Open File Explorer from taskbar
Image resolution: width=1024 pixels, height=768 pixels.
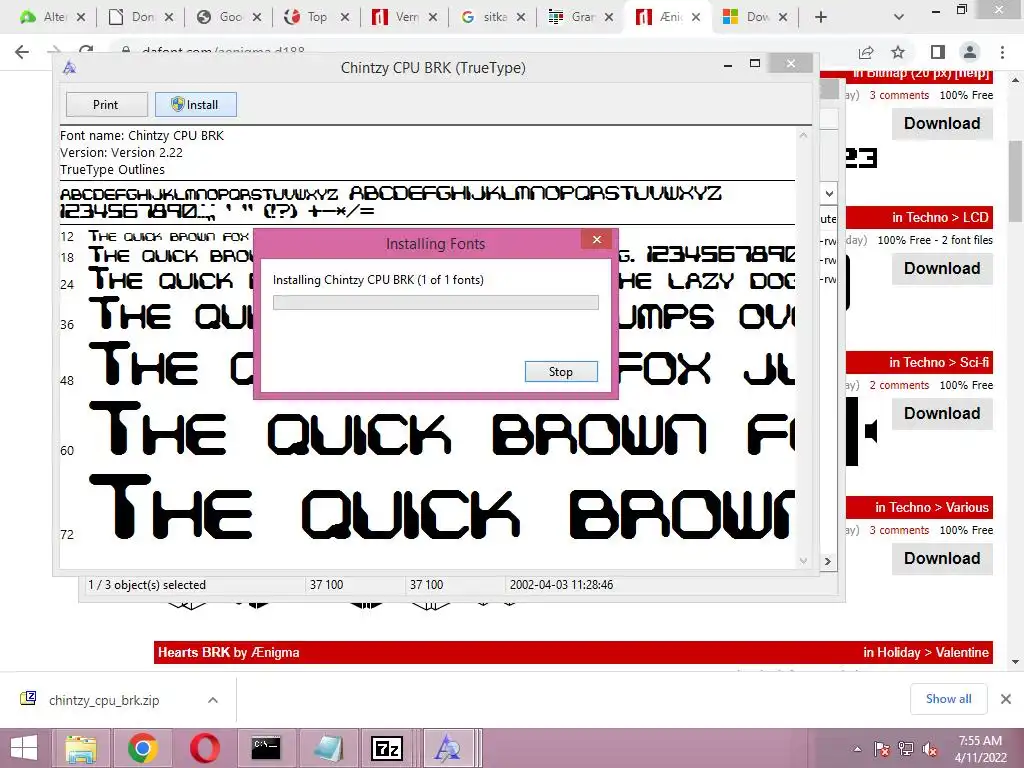pyautogui.click(x=82, y=748)
